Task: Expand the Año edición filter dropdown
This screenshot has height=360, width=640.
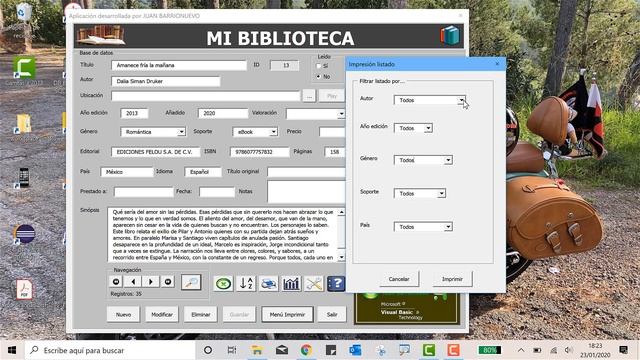Action: [x=428, y=128]
